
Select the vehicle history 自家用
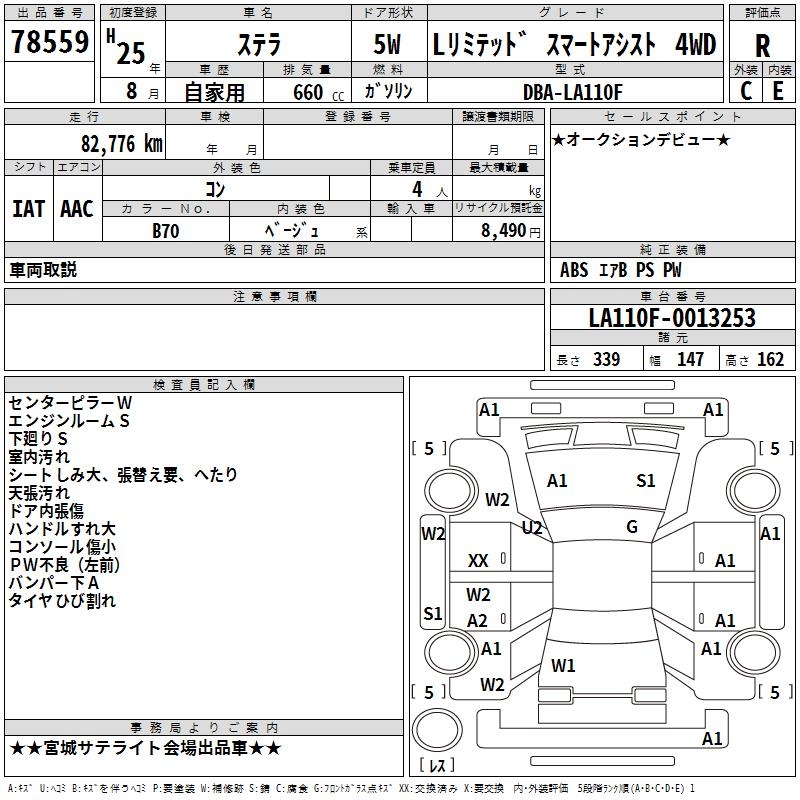point(214,92)
